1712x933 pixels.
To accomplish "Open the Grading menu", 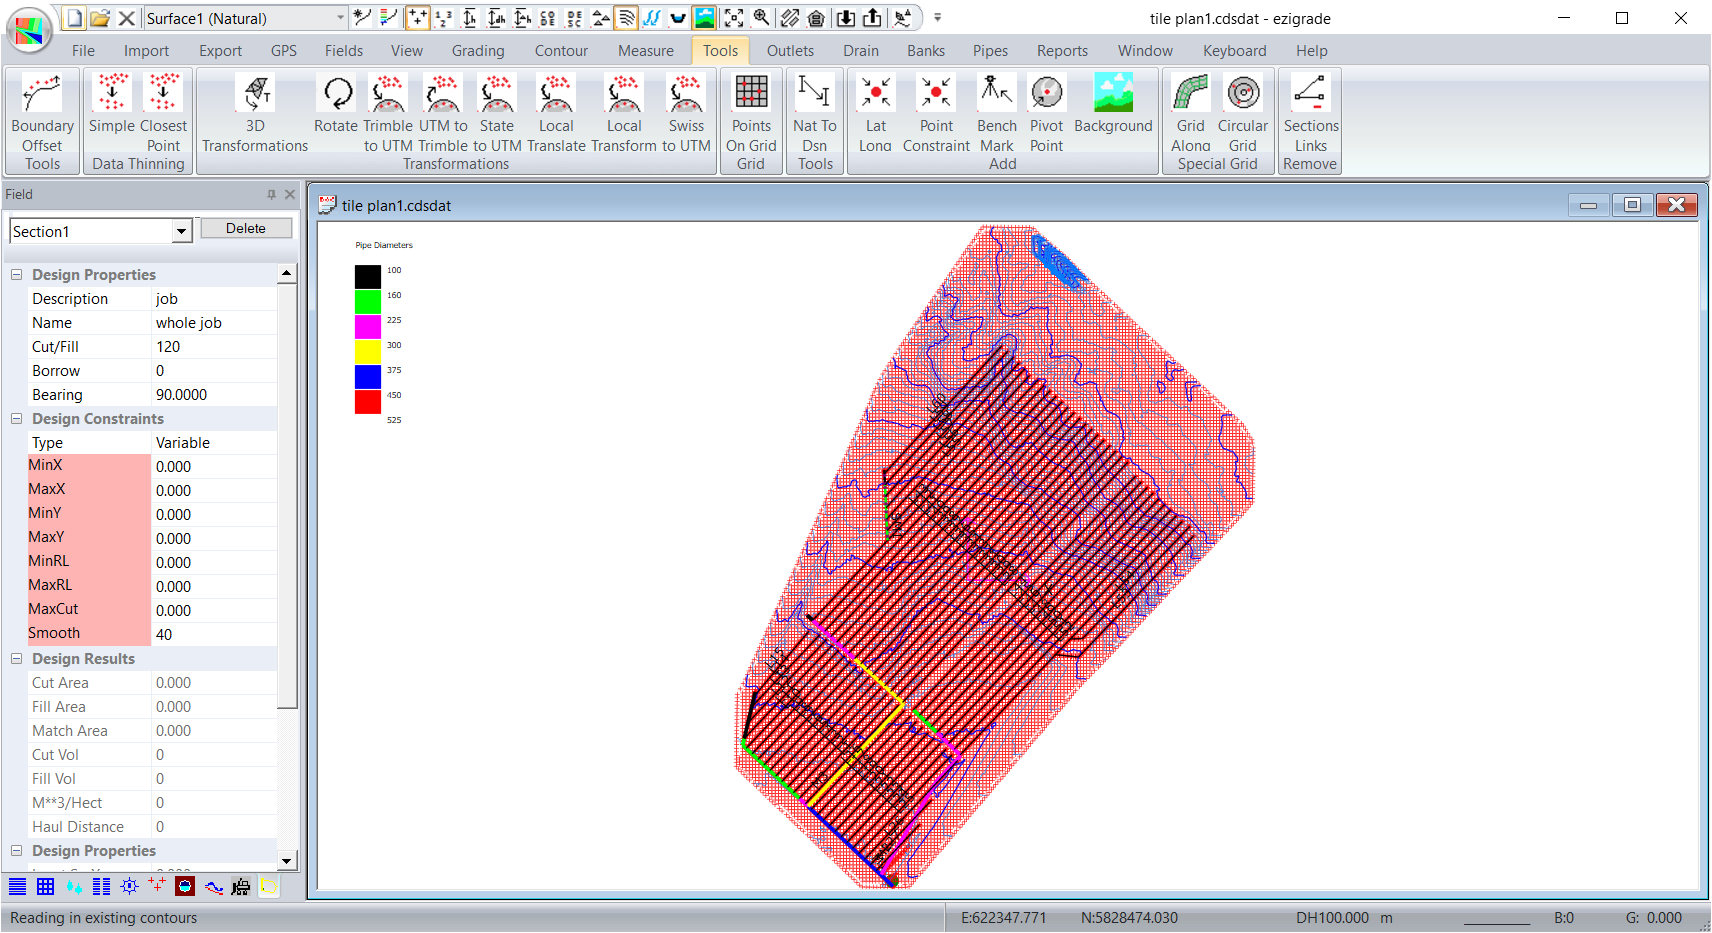I will click(x=477, y=51).
